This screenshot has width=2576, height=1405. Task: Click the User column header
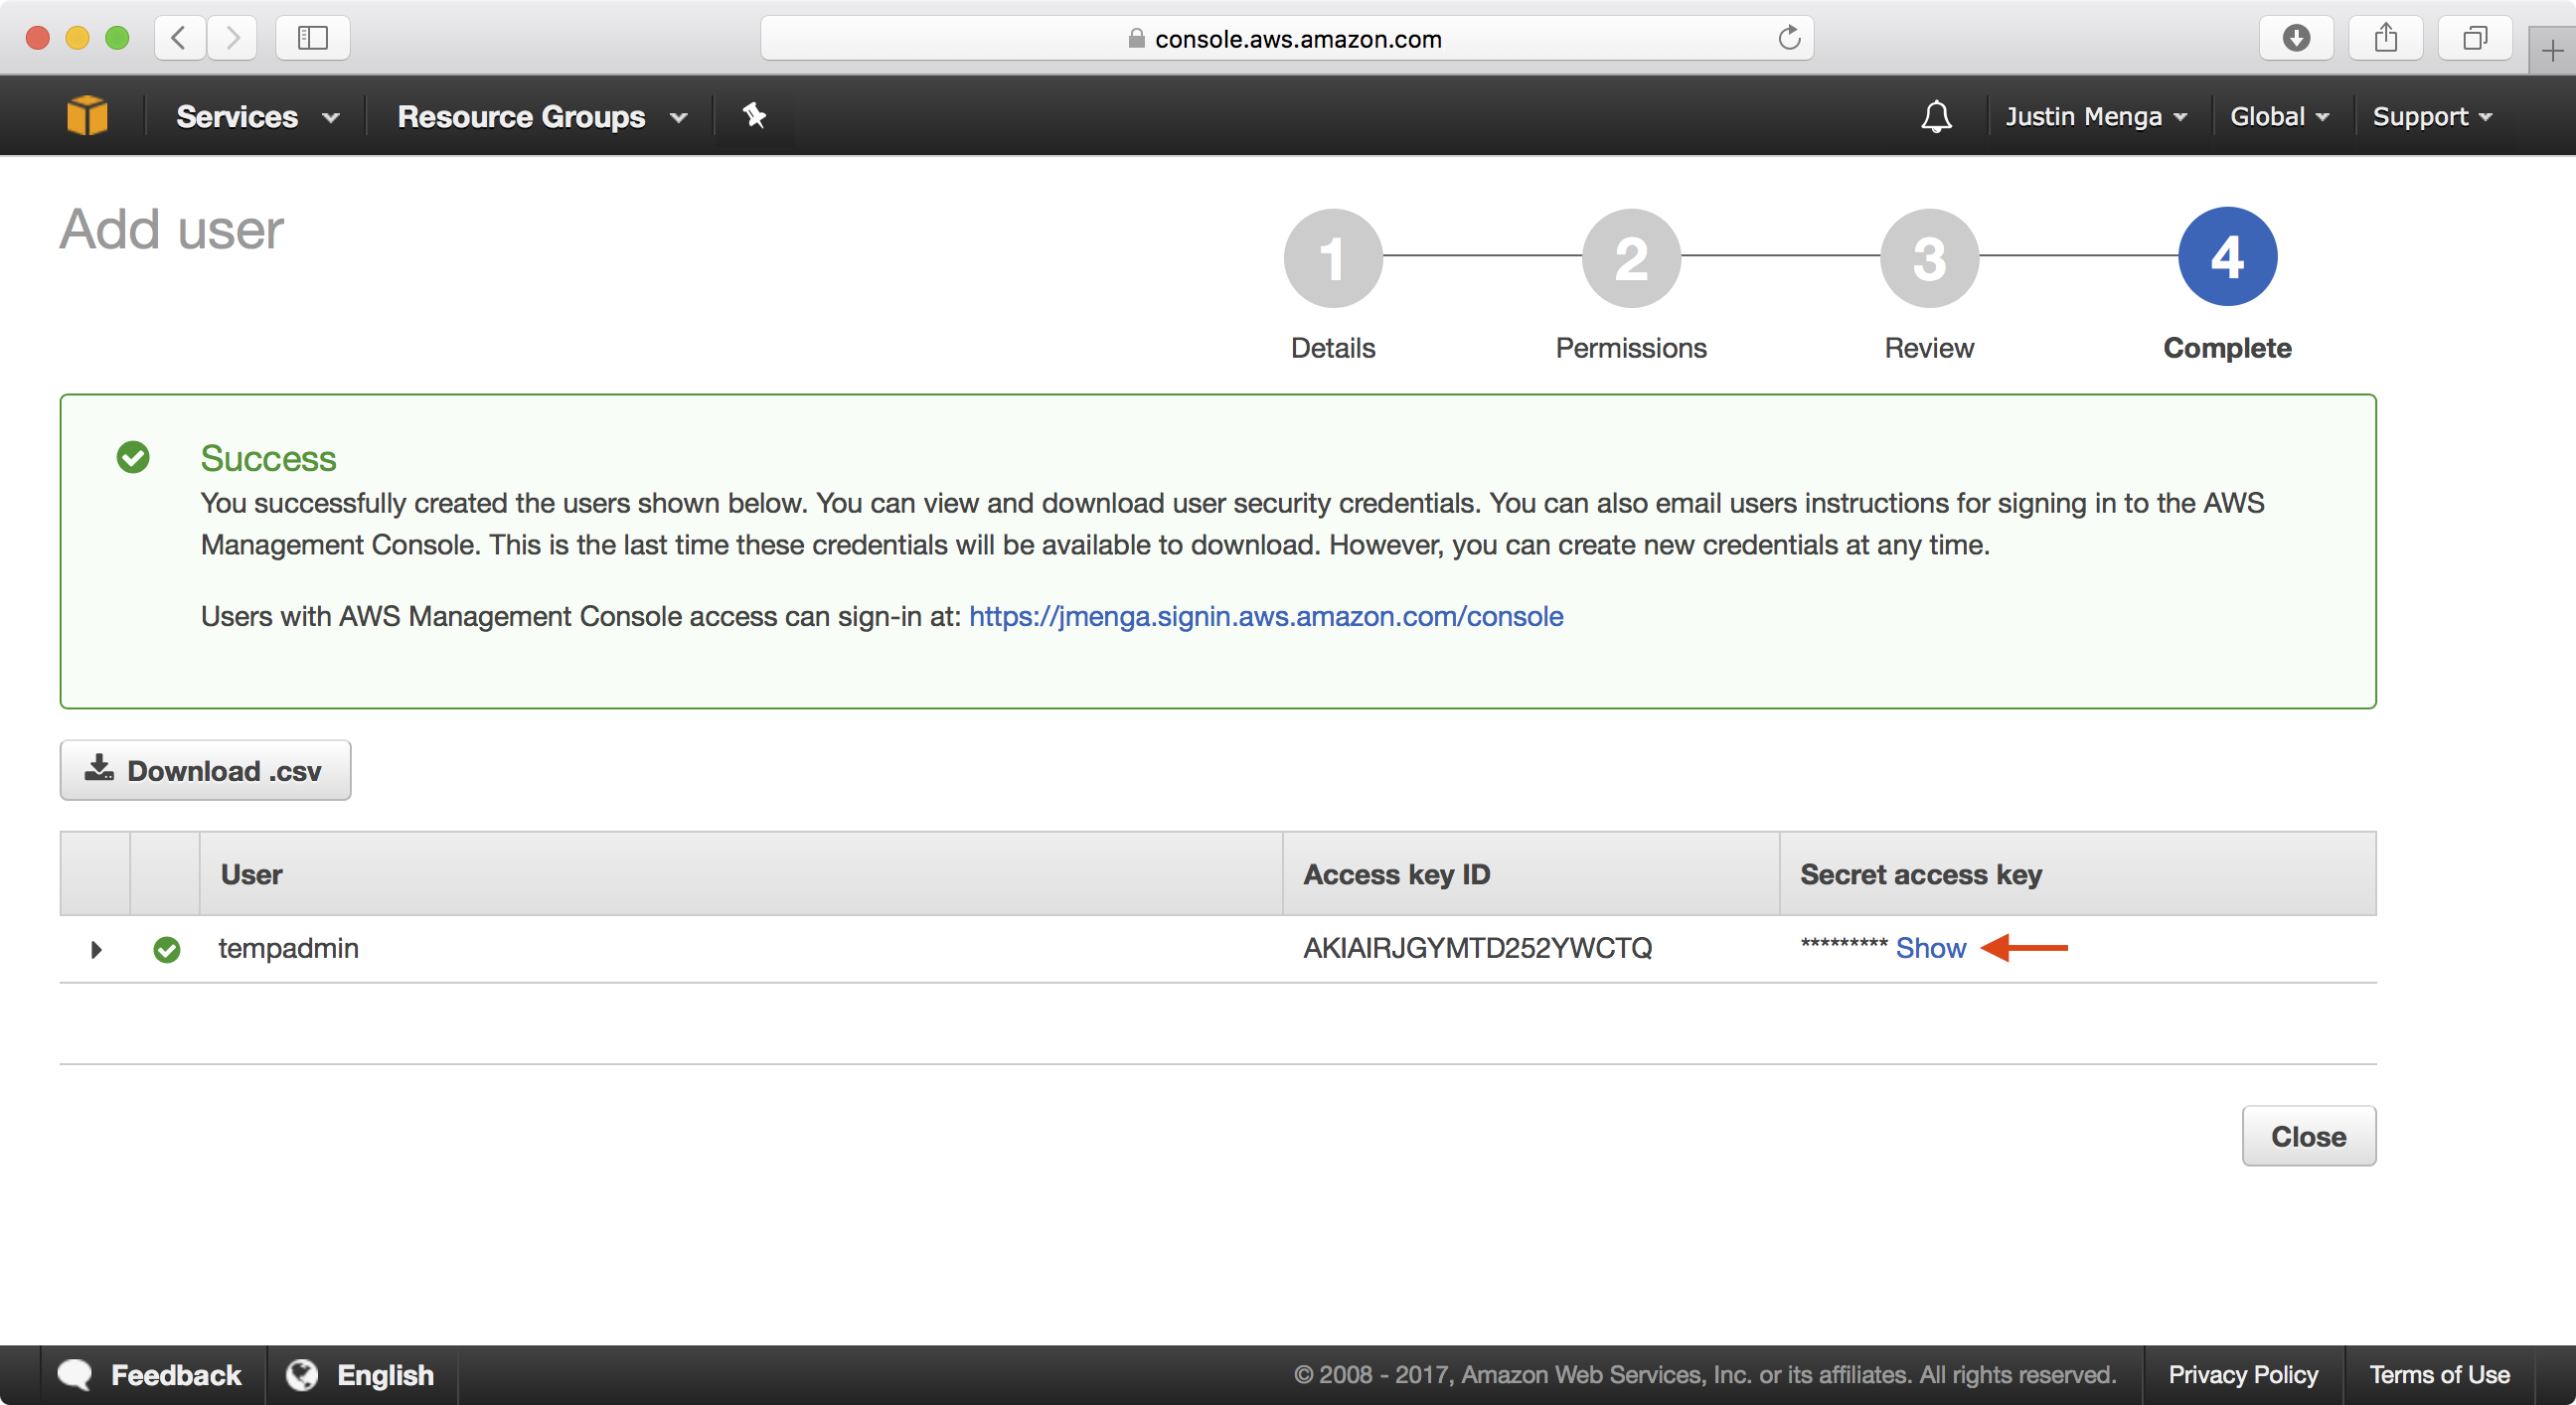[x=741, y=874]
